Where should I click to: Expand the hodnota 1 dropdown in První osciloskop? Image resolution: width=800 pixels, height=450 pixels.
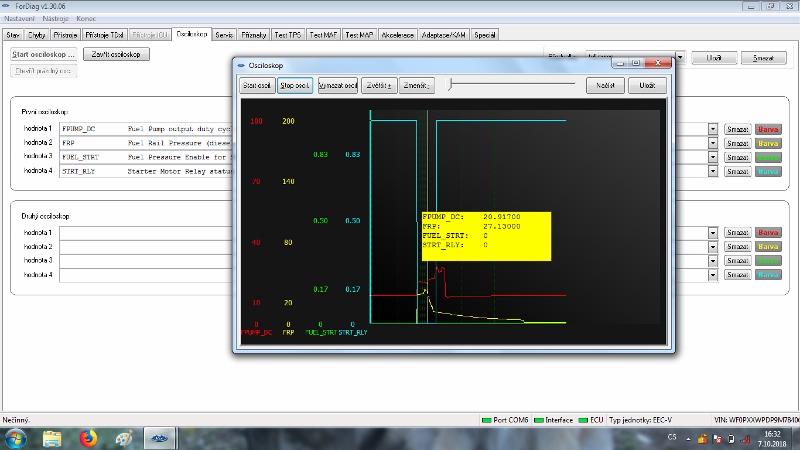(713, 129)
